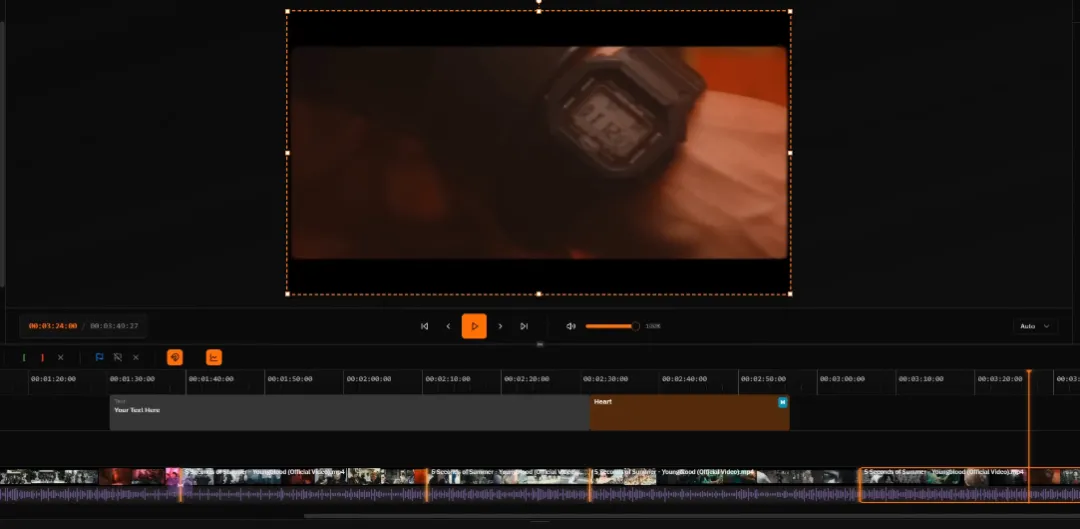Image resolution: width=1080 pixels, height=529 pixels.
Task: Click the panel divider grip below player
Action: click(x=540, y=344)
